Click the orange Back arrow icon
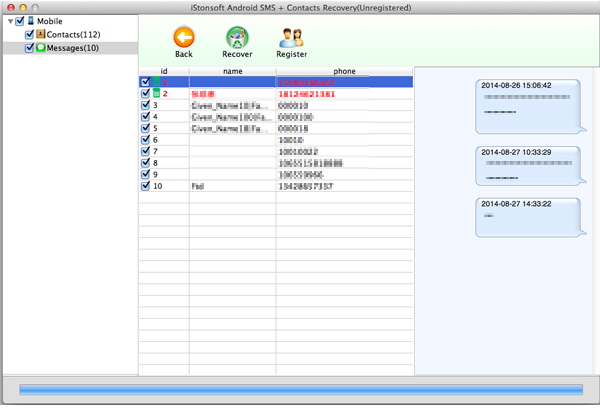Screen dimensions: 600x408 184,38
